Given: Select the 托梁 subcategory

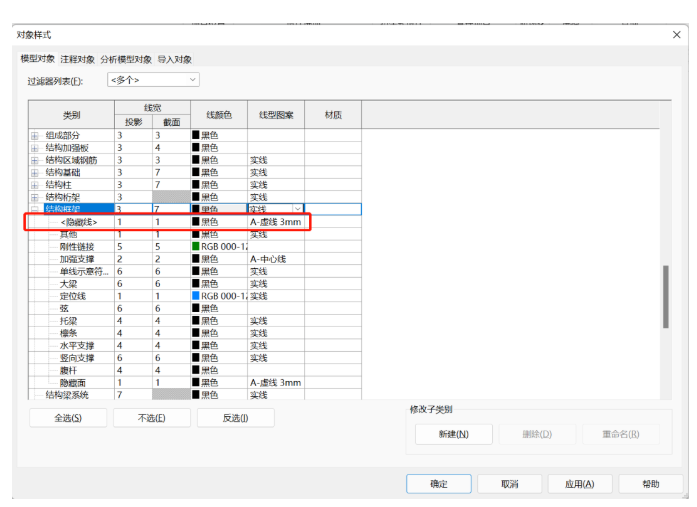Looking at the screenshot, I should [x=68, y=321].
